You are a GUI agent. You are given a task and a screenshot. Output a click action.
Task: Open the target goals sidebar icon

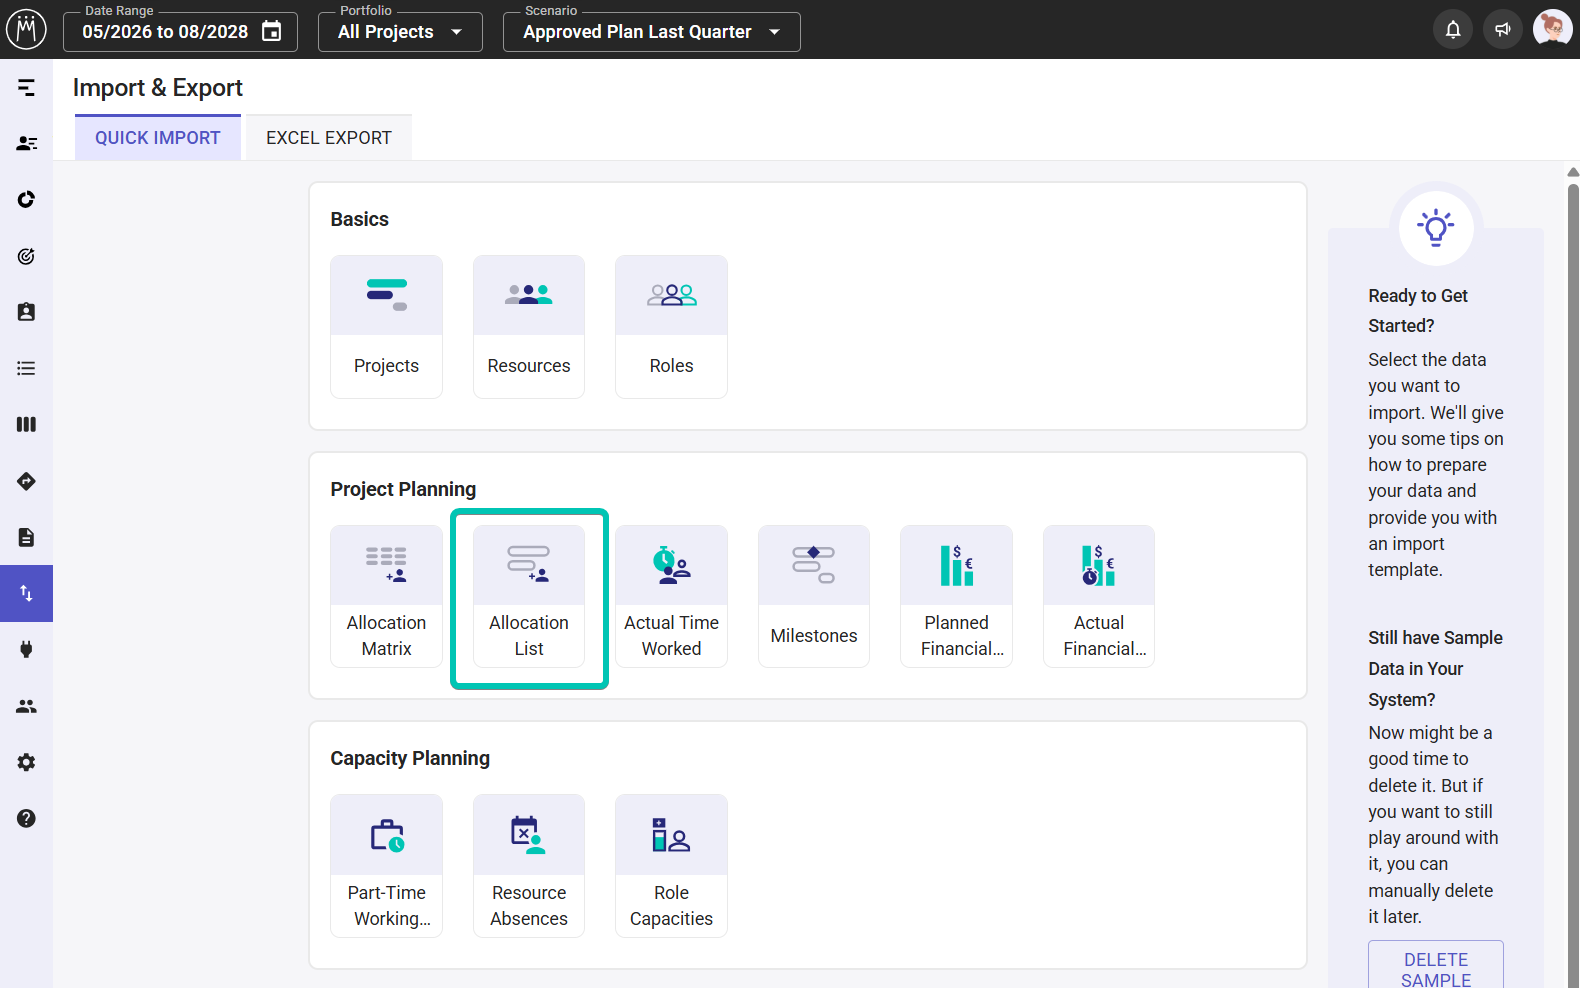(26, 256)
